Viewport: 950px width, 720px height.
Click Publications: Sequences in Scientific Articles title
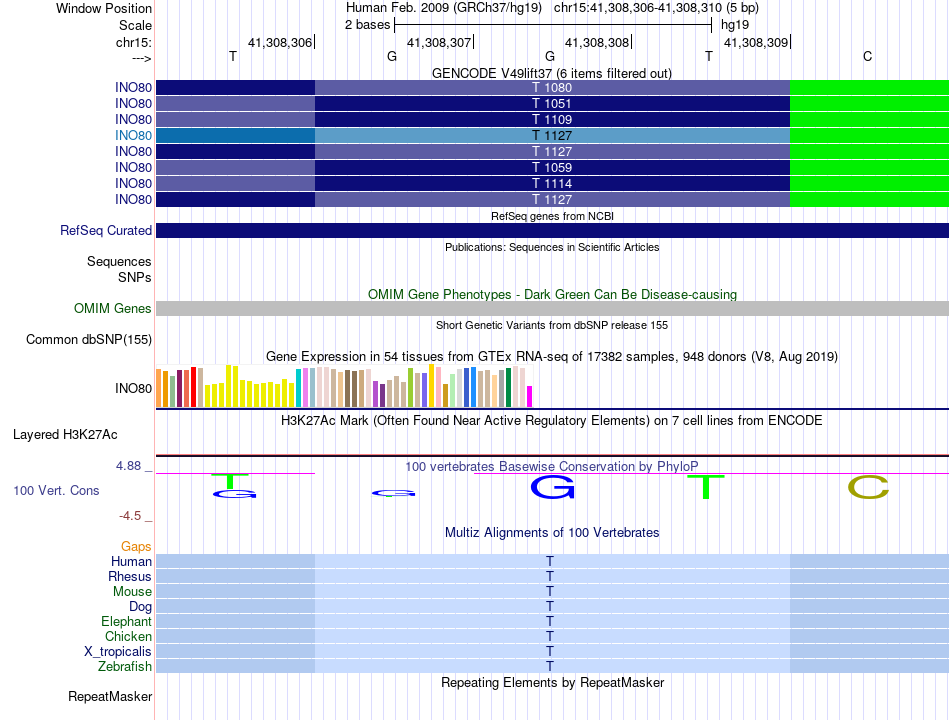click(x=552, y=247)
